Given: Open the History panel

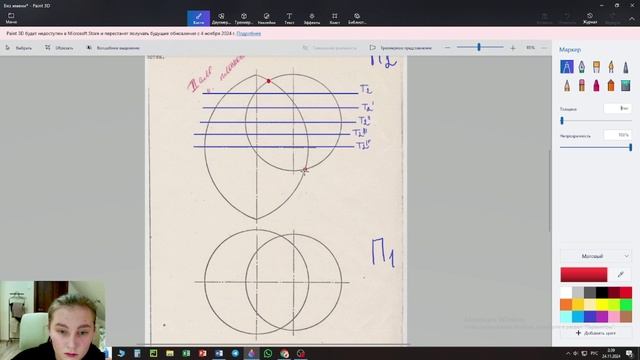Looking at the screenshot, I should (590, 18).
